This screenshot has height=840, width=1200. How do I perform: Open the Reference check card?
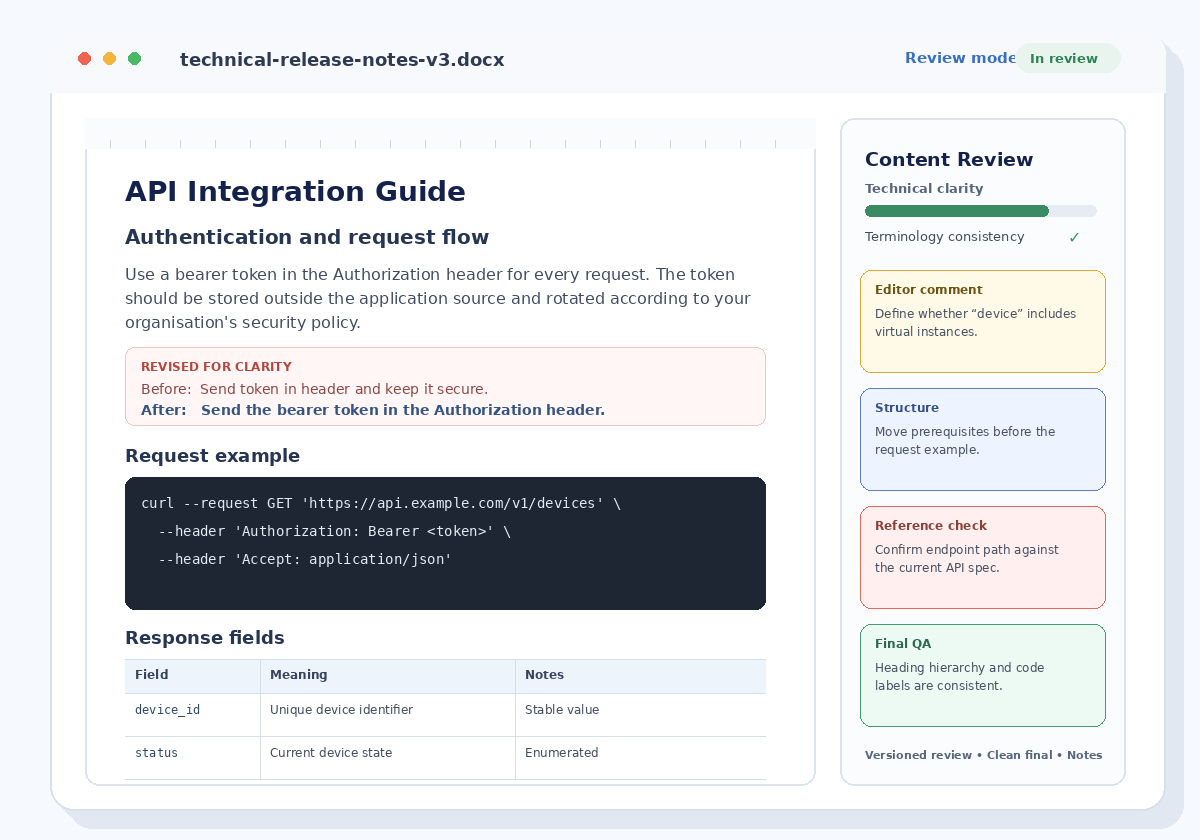click(983, 557)
